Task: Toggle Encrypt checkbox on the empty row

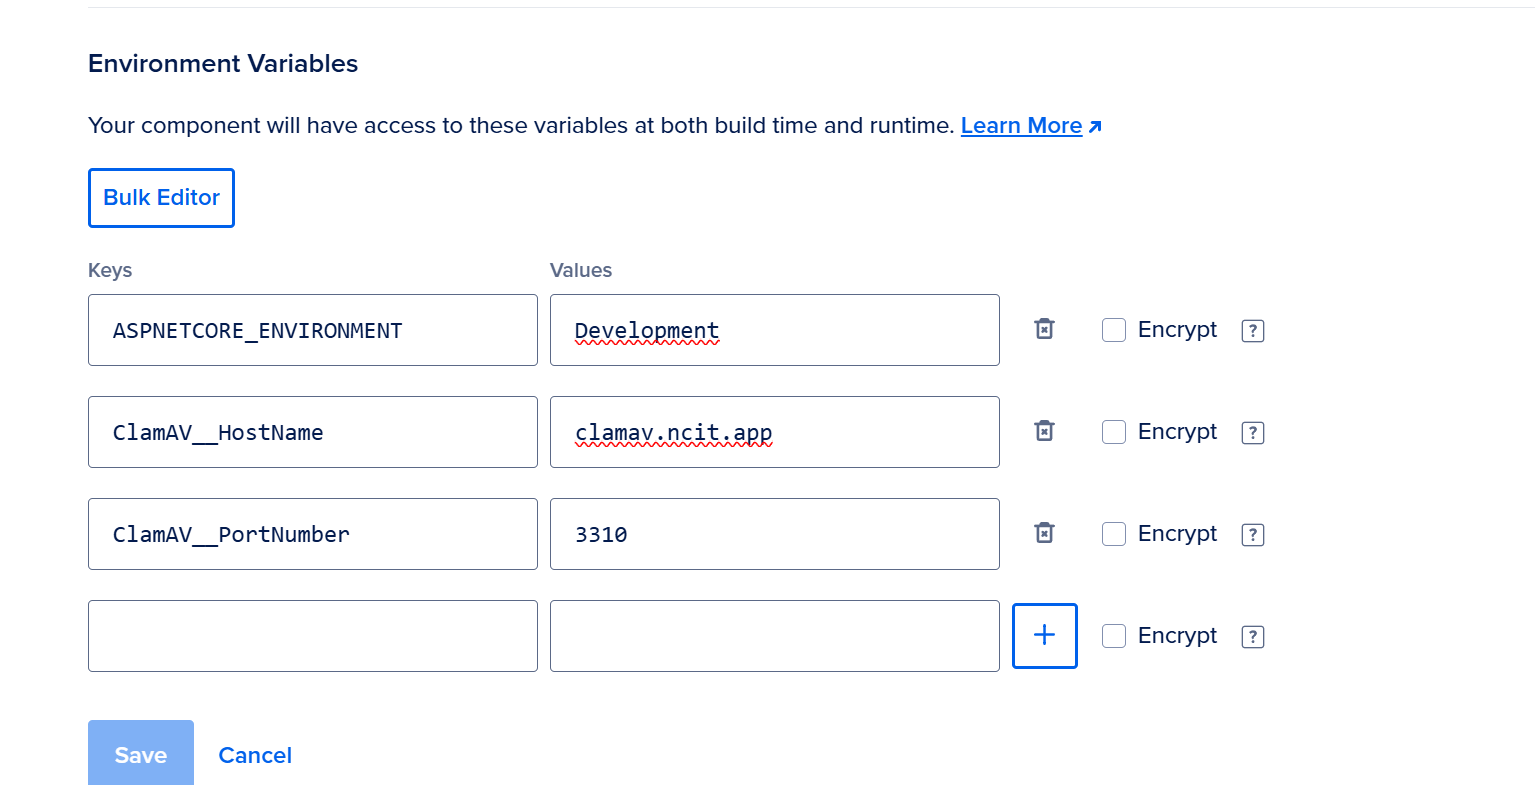Action: (x=1114, y=636)
